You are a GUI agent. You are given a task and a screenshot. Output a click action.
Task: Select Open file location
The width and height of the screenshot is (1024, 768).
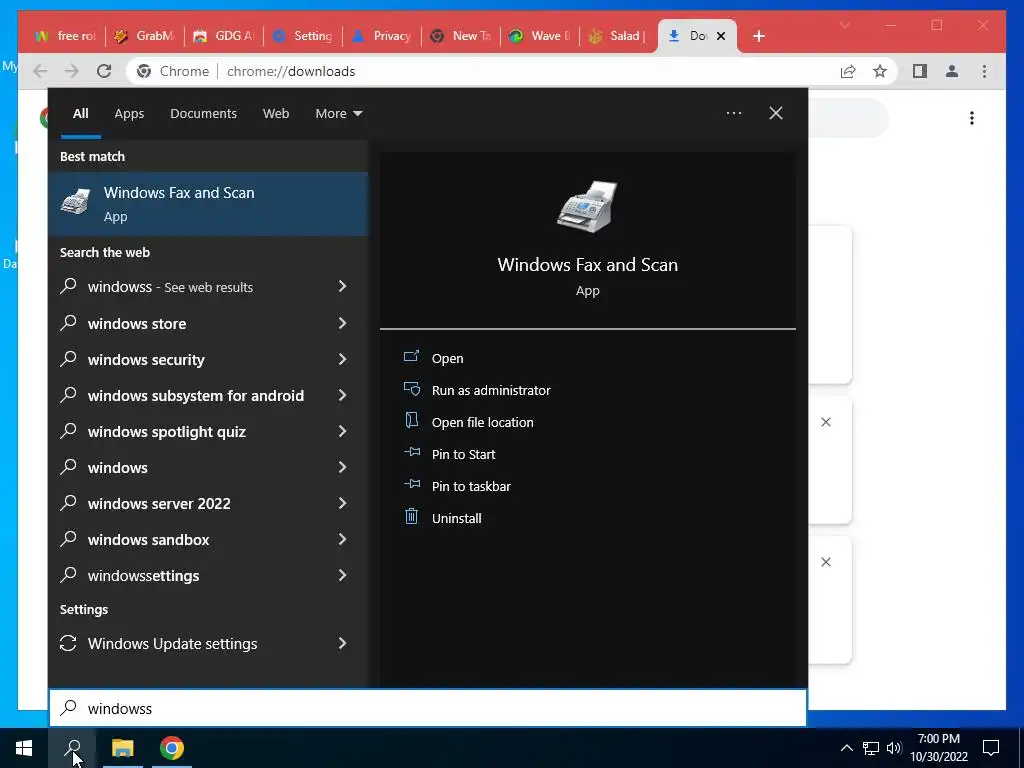(483, 423)
